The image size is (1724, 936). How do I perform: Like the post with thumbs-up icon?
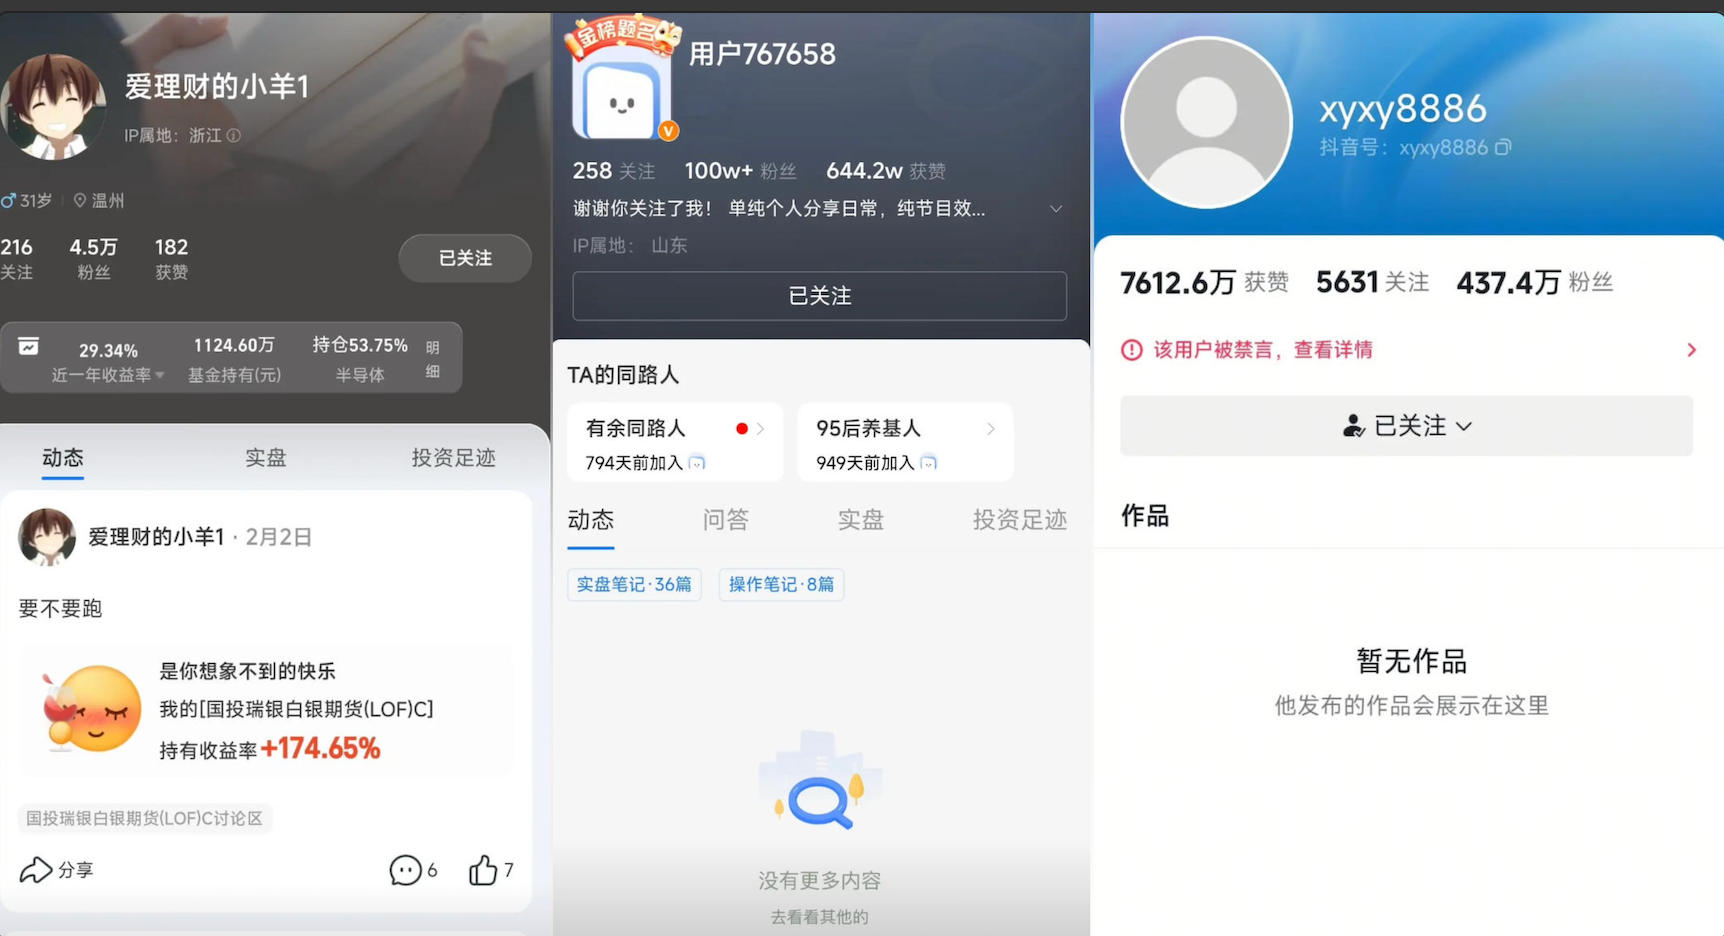[483, 870]
